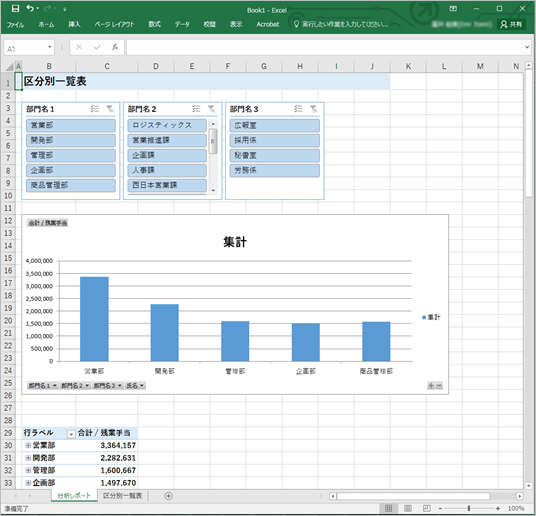Expand the 営業部 row in the pivot table
This screenshot has width=536, height=516.
pyautogui.click(x=28, y=446)
